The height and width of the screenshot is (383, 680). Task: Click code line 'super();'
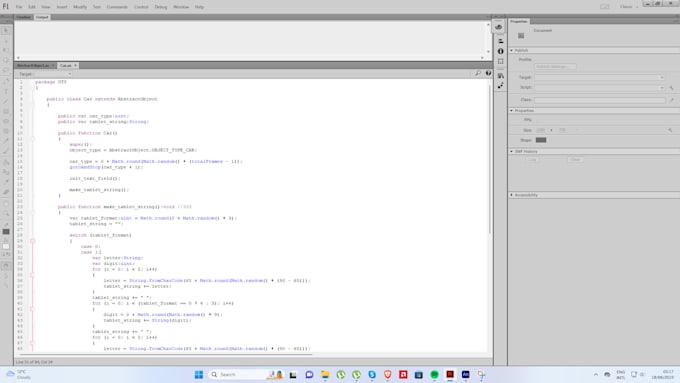pyautogui.click(x=81, y=144)
